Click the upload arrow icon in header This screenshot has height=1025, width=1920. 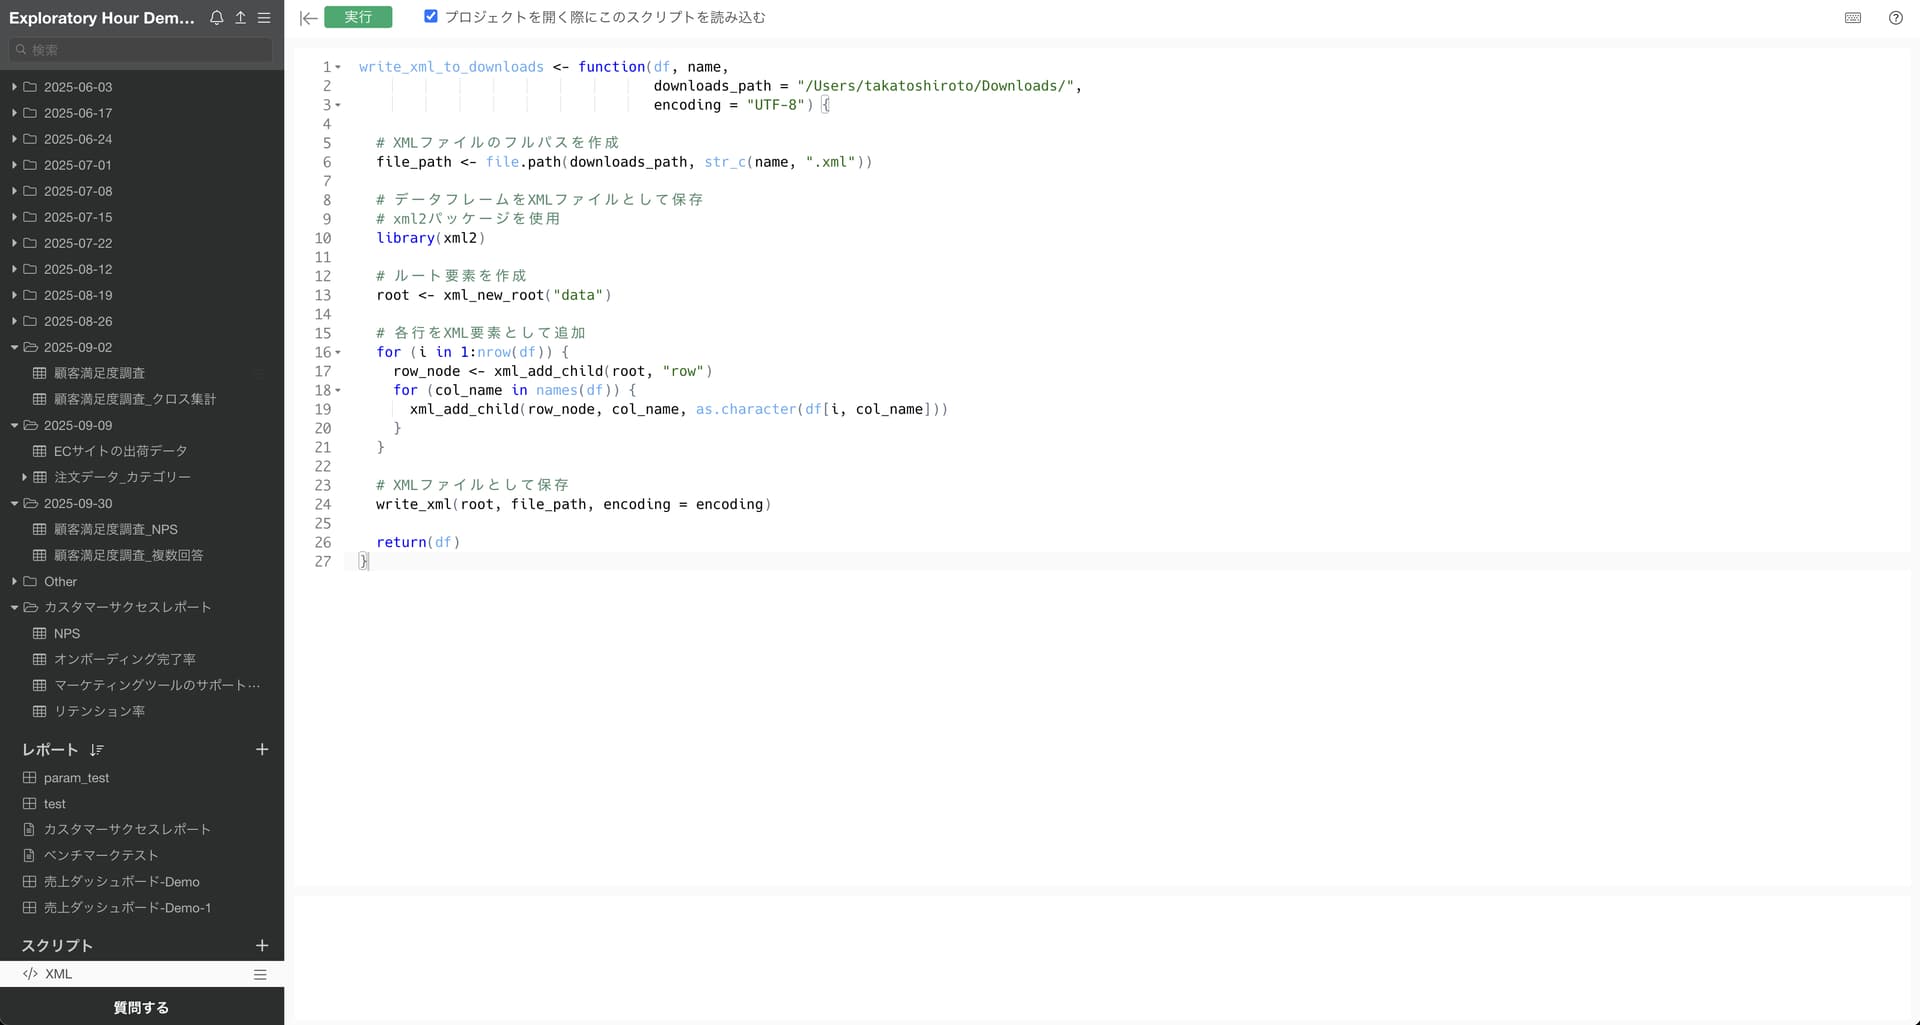pyautogui.click(x=240, y=18)
